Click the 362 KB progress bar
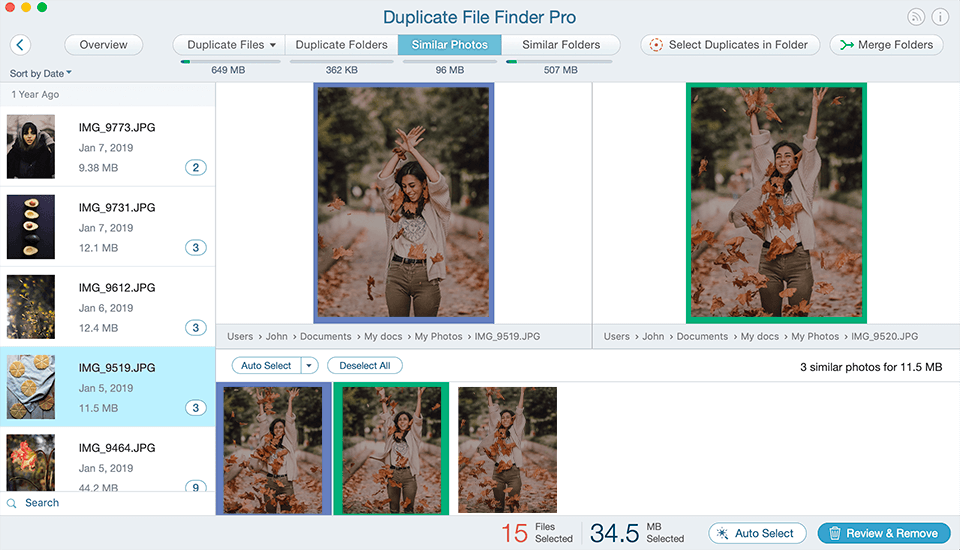The width and height of the screenshot is (960, 550). tap(342, 61)
